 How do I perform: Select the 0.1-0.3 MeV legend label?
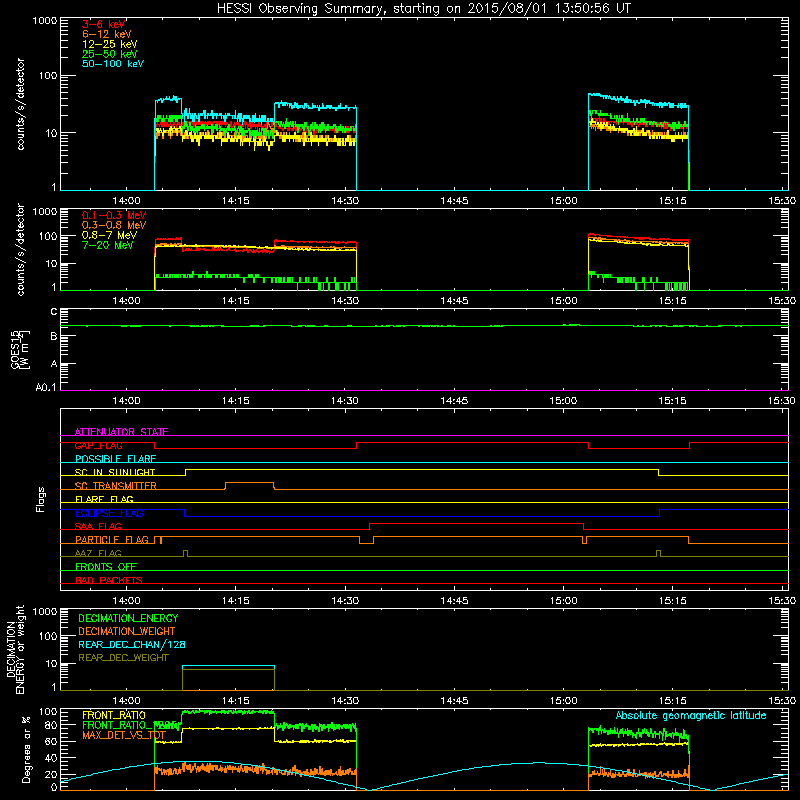114,215
